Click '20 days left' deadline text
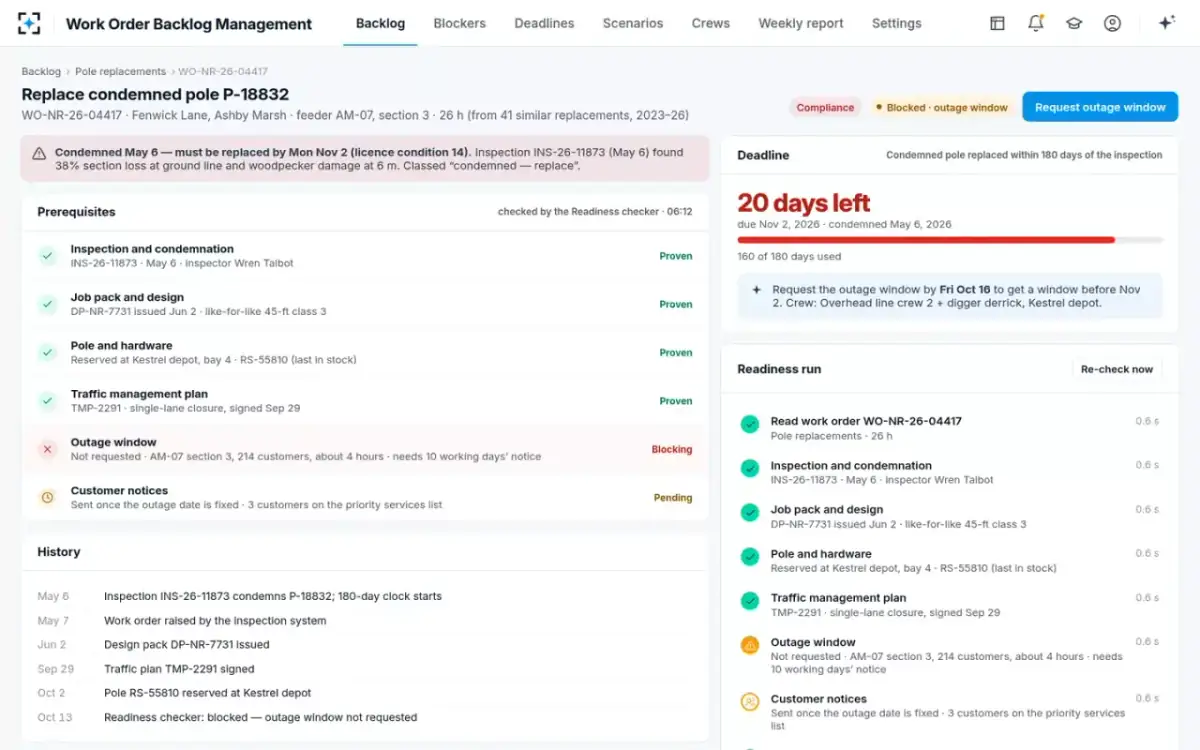1200x750 pixels. 804,203
